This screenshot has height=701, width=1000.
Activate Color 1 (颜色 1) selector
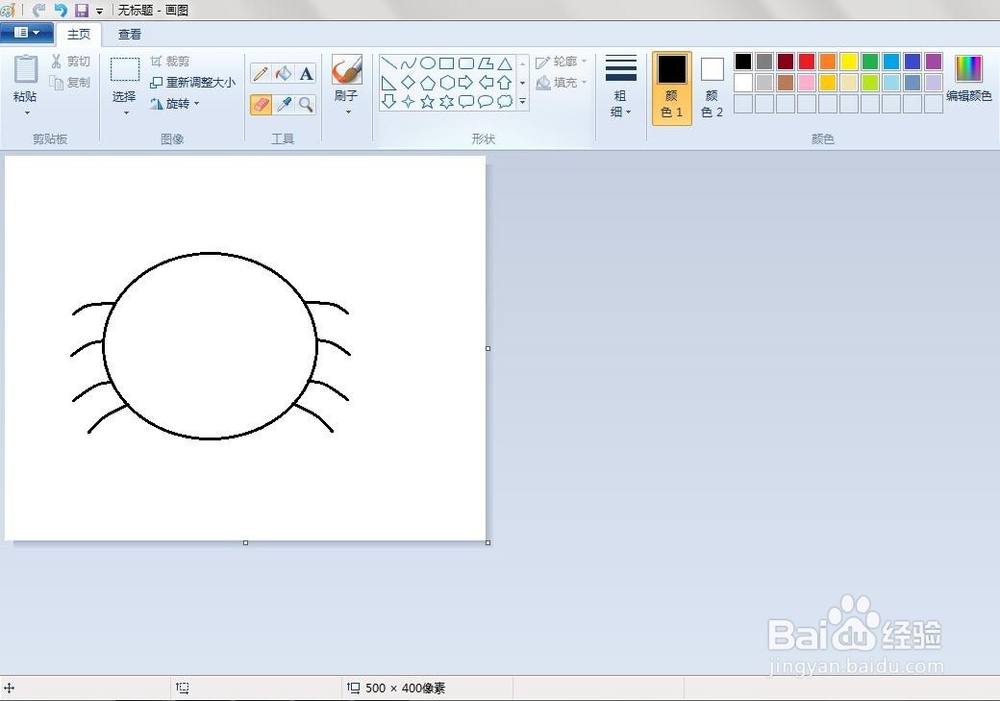click(672, 87)
